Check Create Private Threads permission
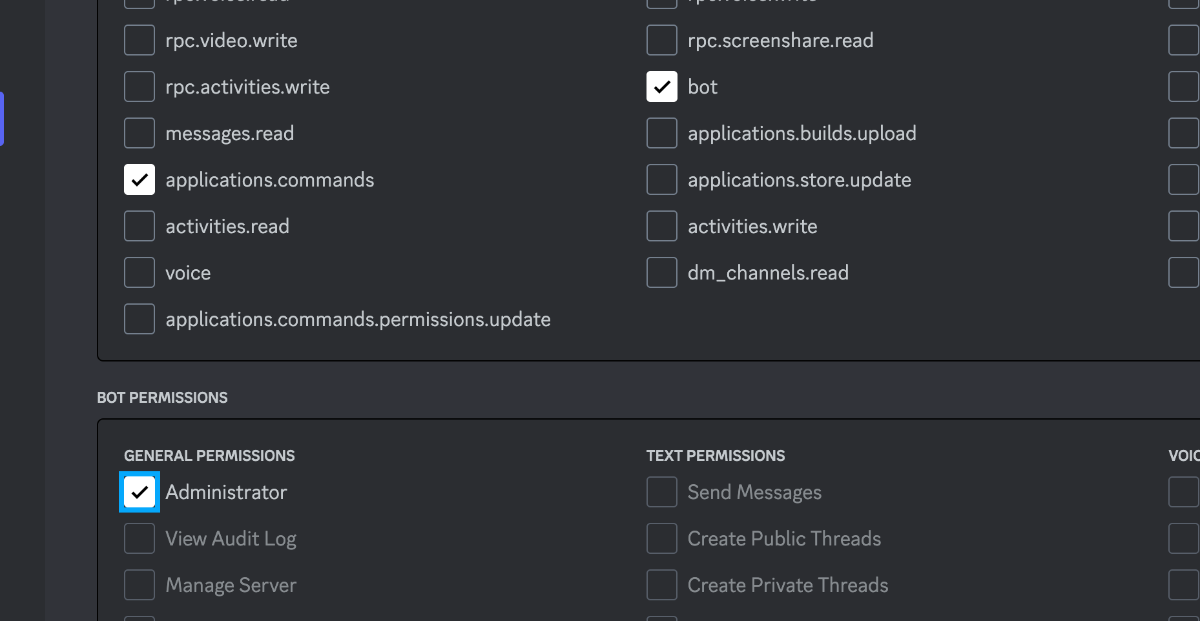The height and width of the screenshot is (621, 1200). pos(662,585)
